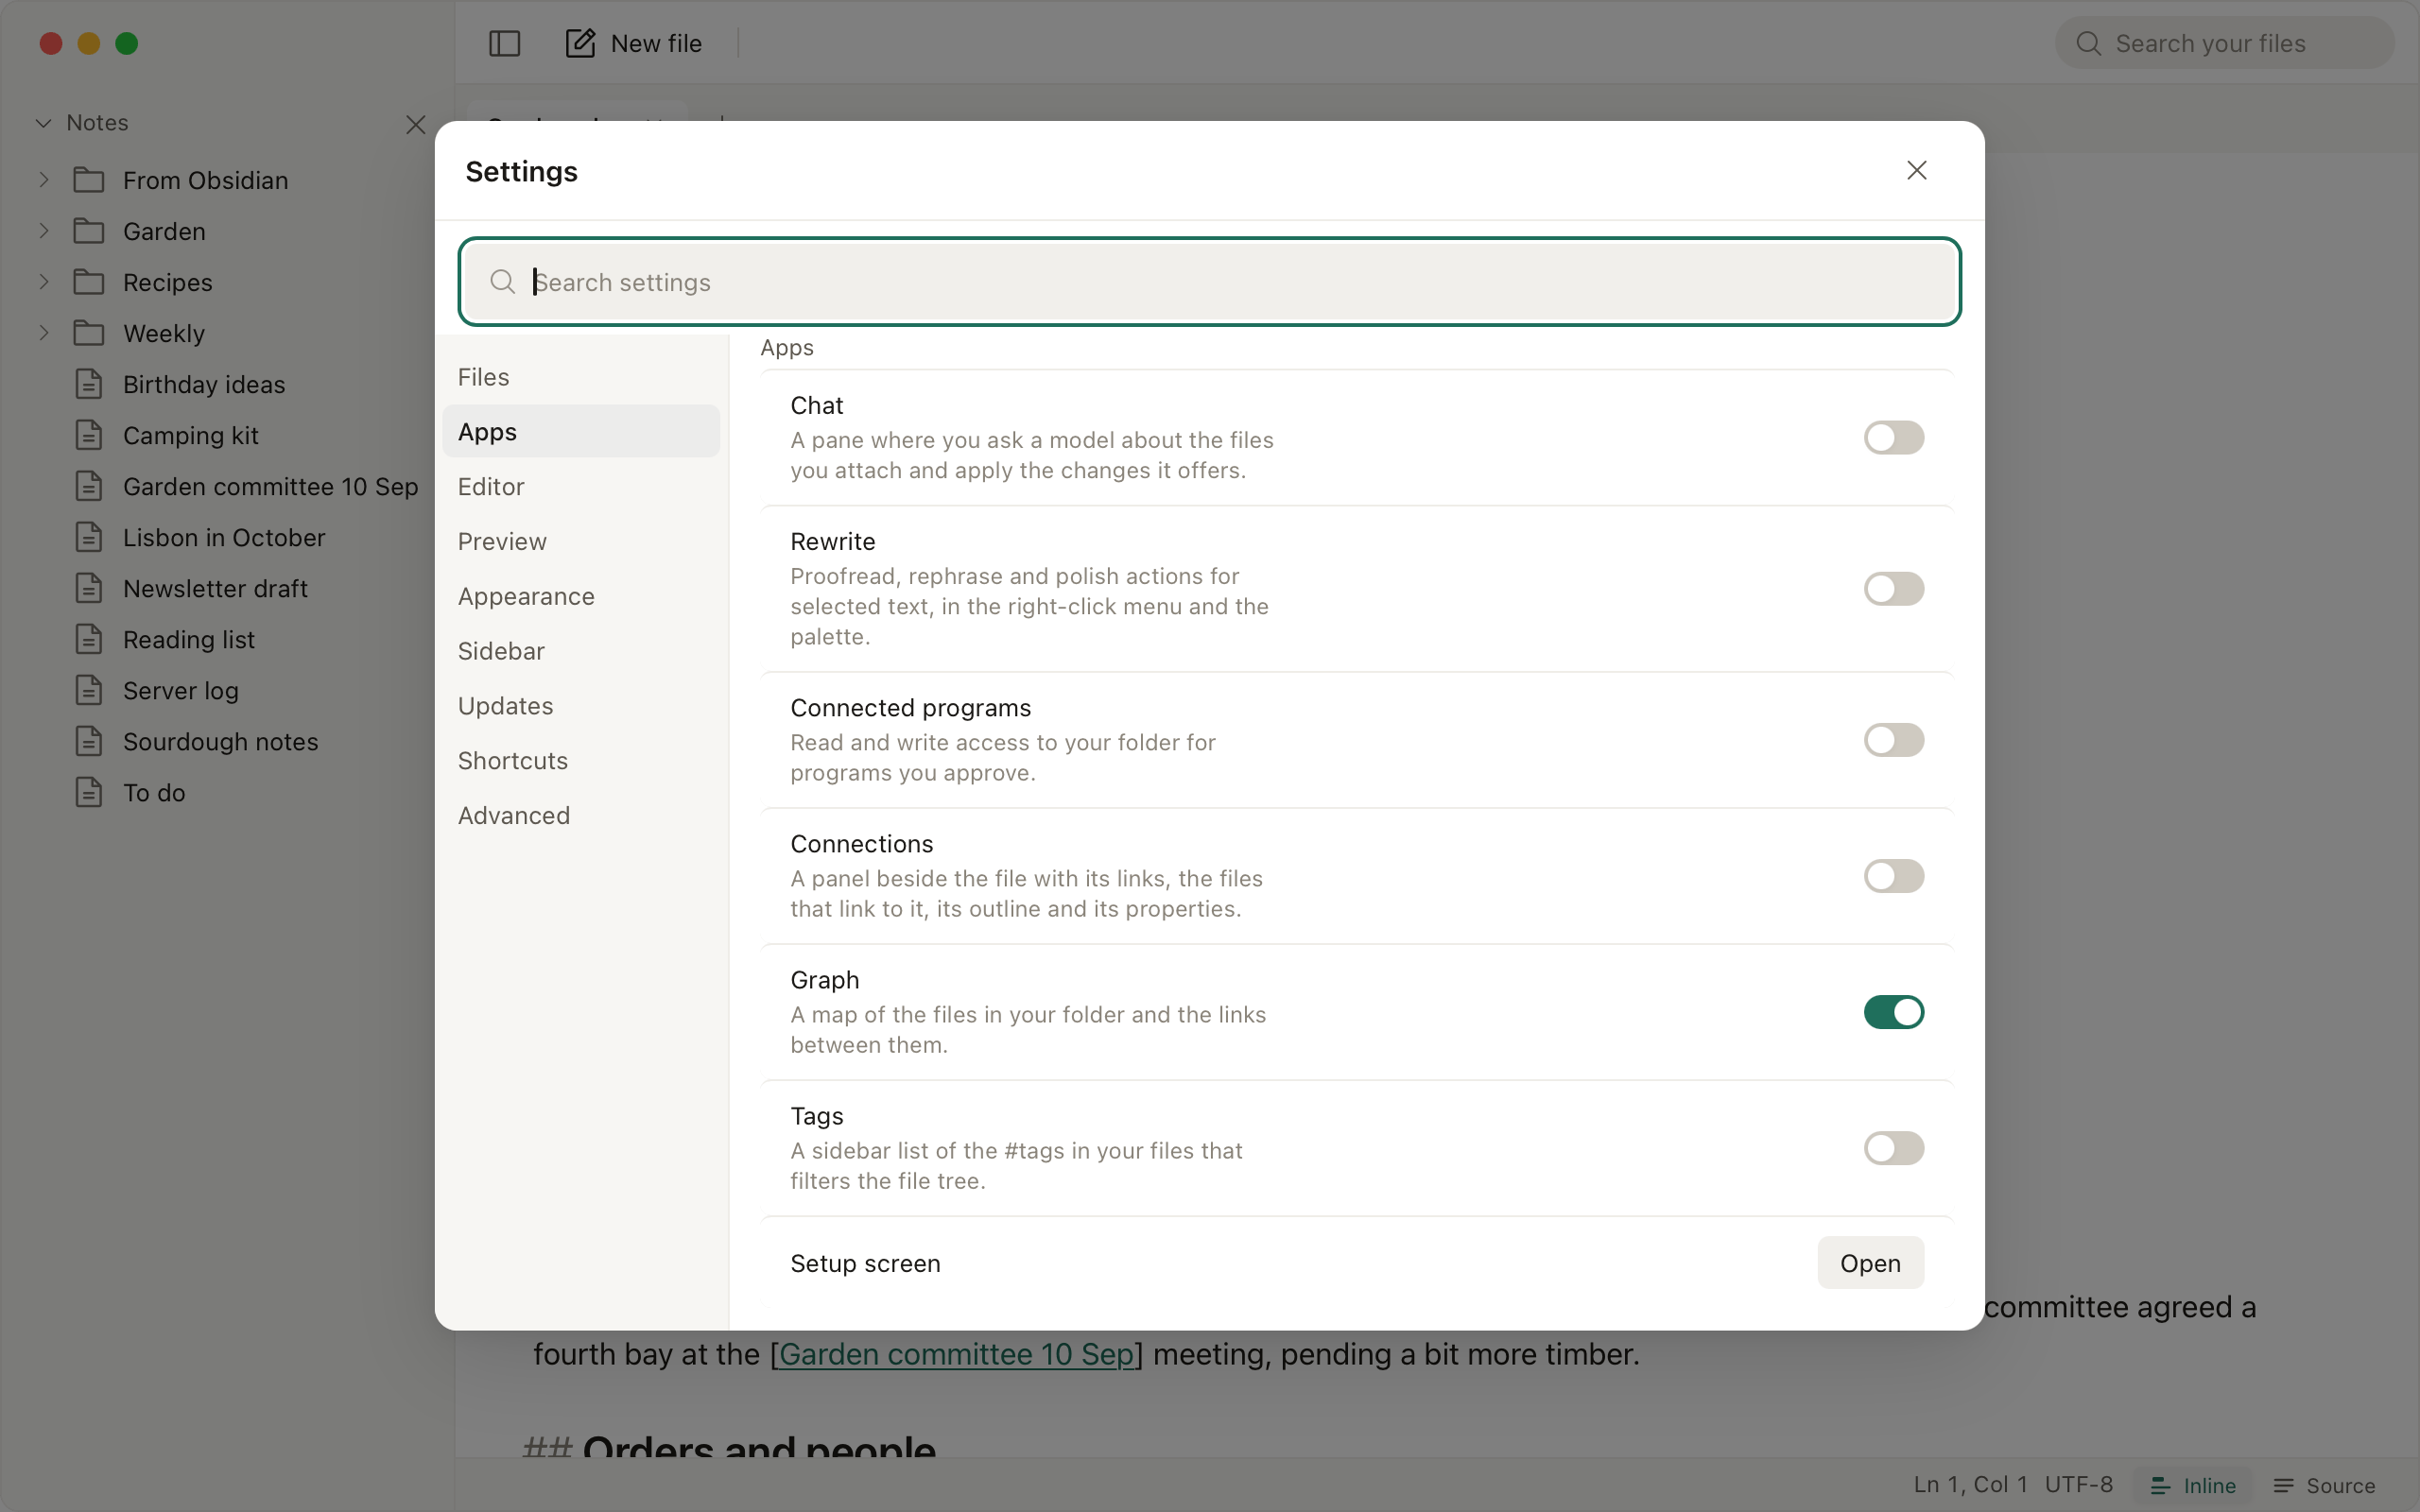Toggle the sidebar panel icon in toolbar
The image size is (2420, 1512).
tap(504, 43)
